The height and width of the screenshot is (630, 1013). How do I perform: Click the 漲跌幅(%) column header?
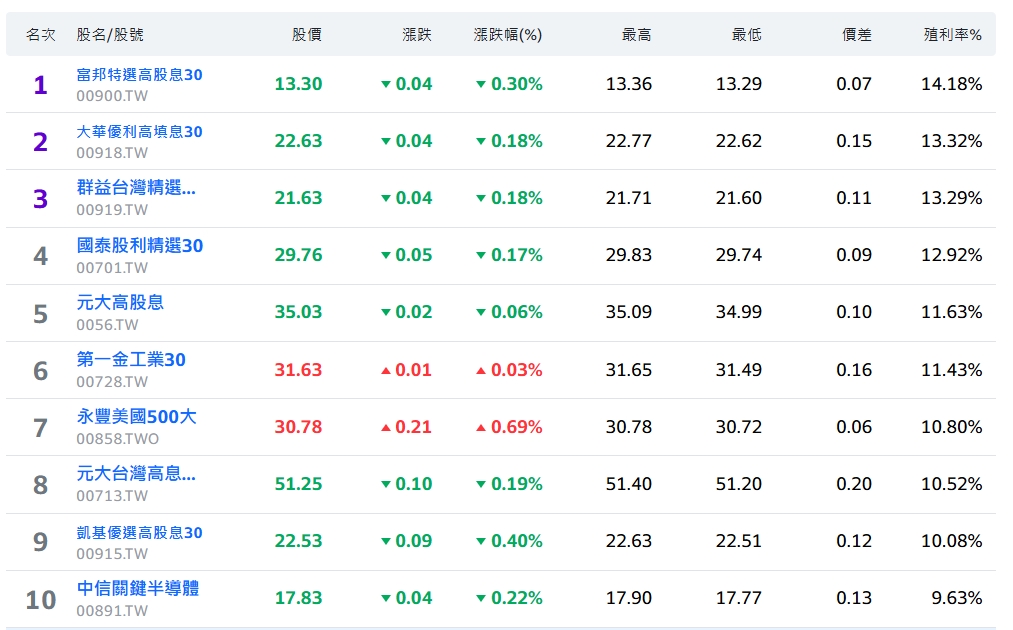coord(507,35)
